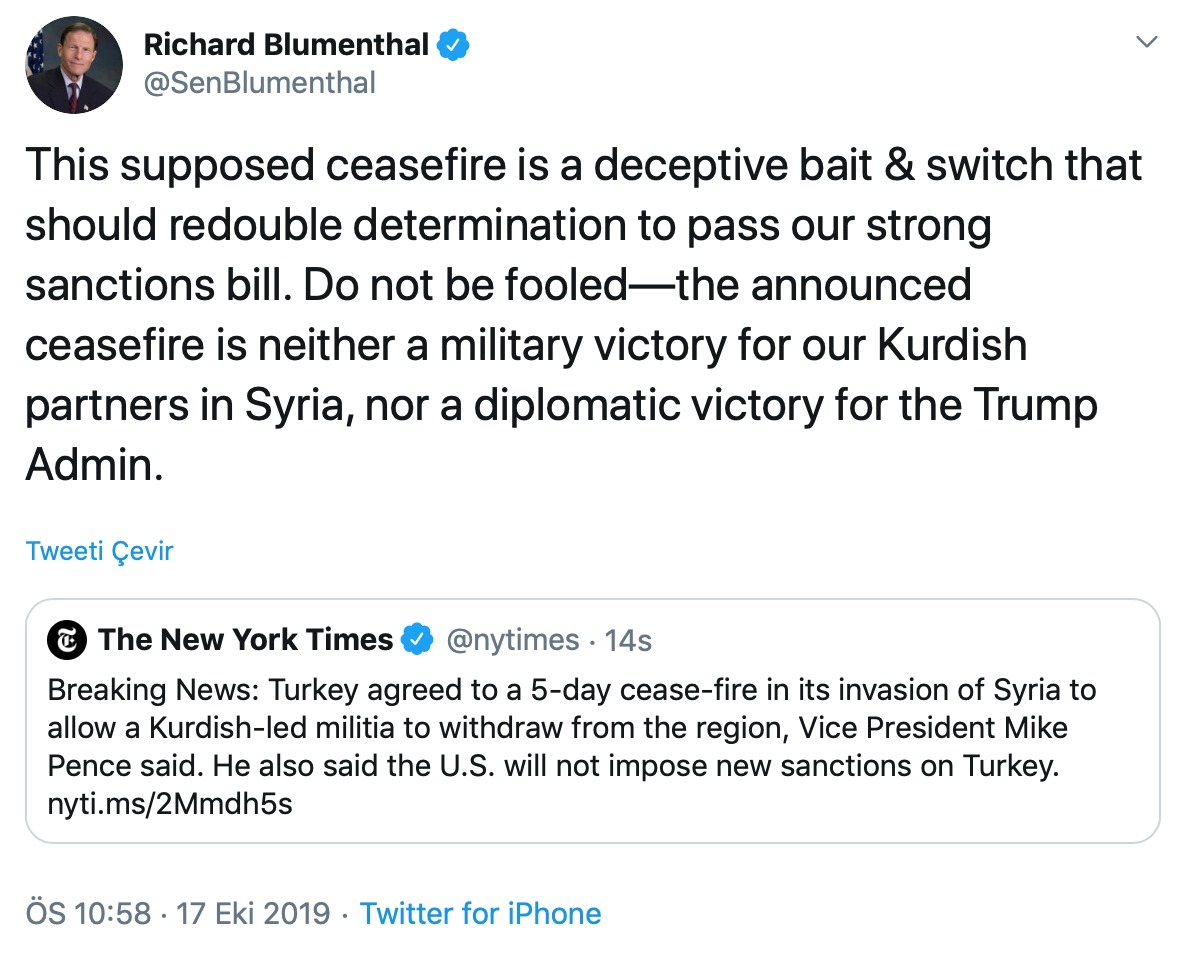Click the ÖS 10:58 tweet time
The image size is (1186, 954).
coord(88,913)
